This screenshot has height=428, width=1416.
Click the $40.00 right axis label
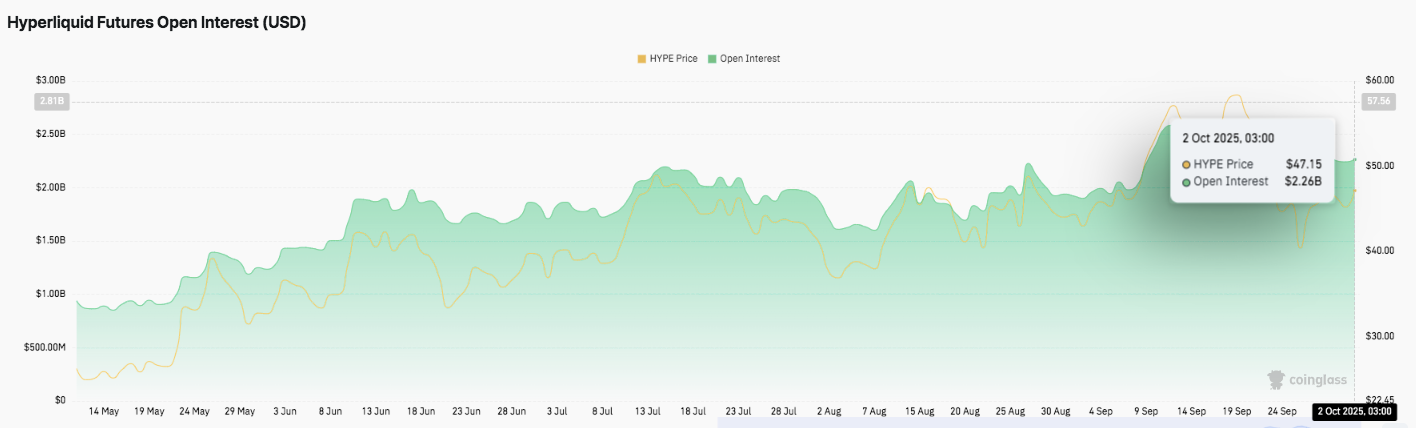tap(1380, 251)
